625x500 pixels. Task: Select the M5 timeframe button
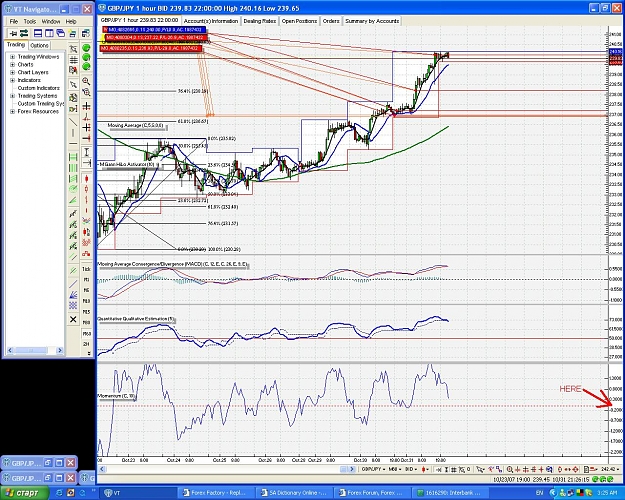coord(86,290)
